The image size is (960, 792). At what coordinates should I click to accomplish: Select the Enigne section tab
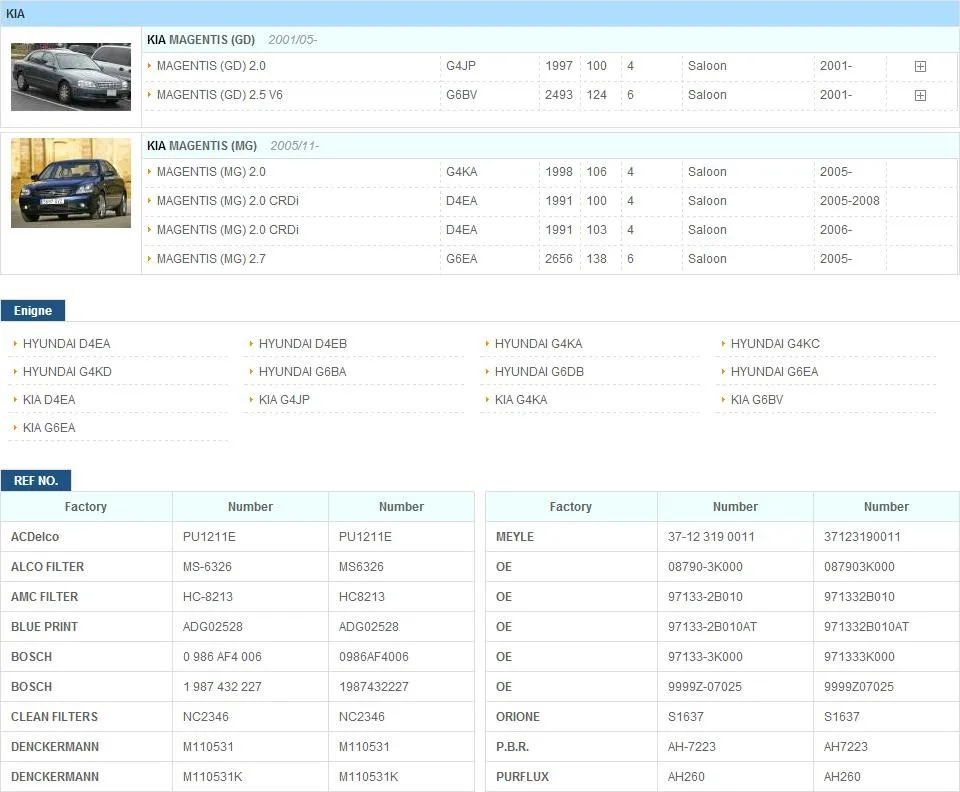[33, 310]
